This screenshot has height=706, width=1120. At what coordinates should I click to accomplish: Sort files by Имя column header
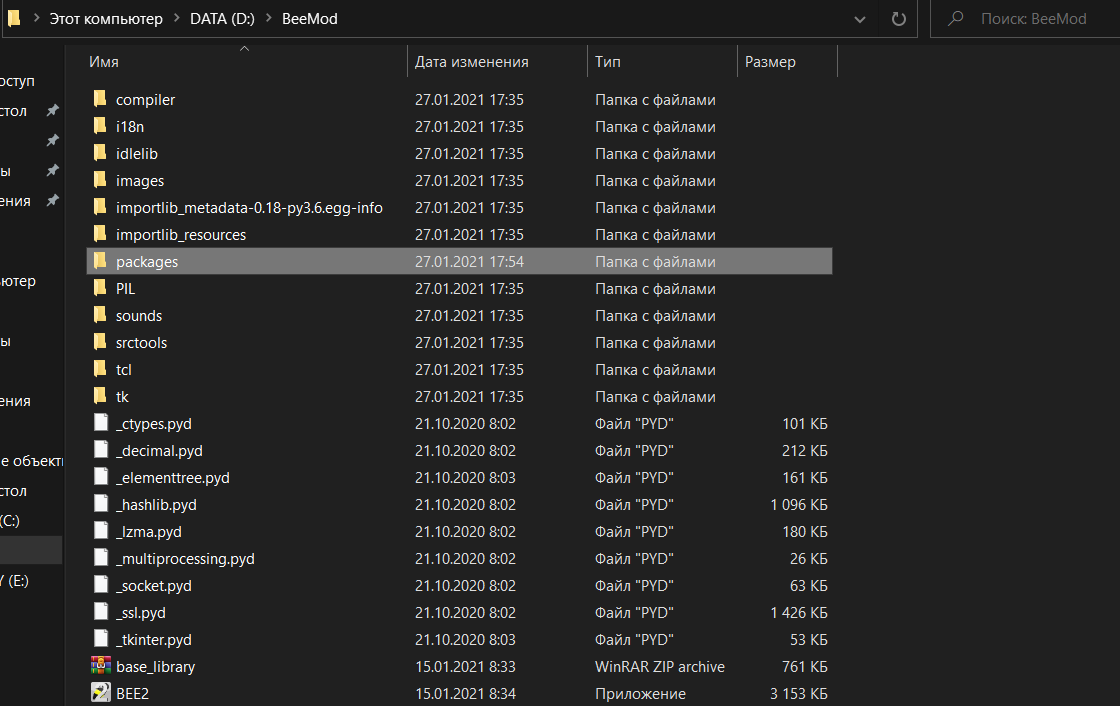pos(104,62)
